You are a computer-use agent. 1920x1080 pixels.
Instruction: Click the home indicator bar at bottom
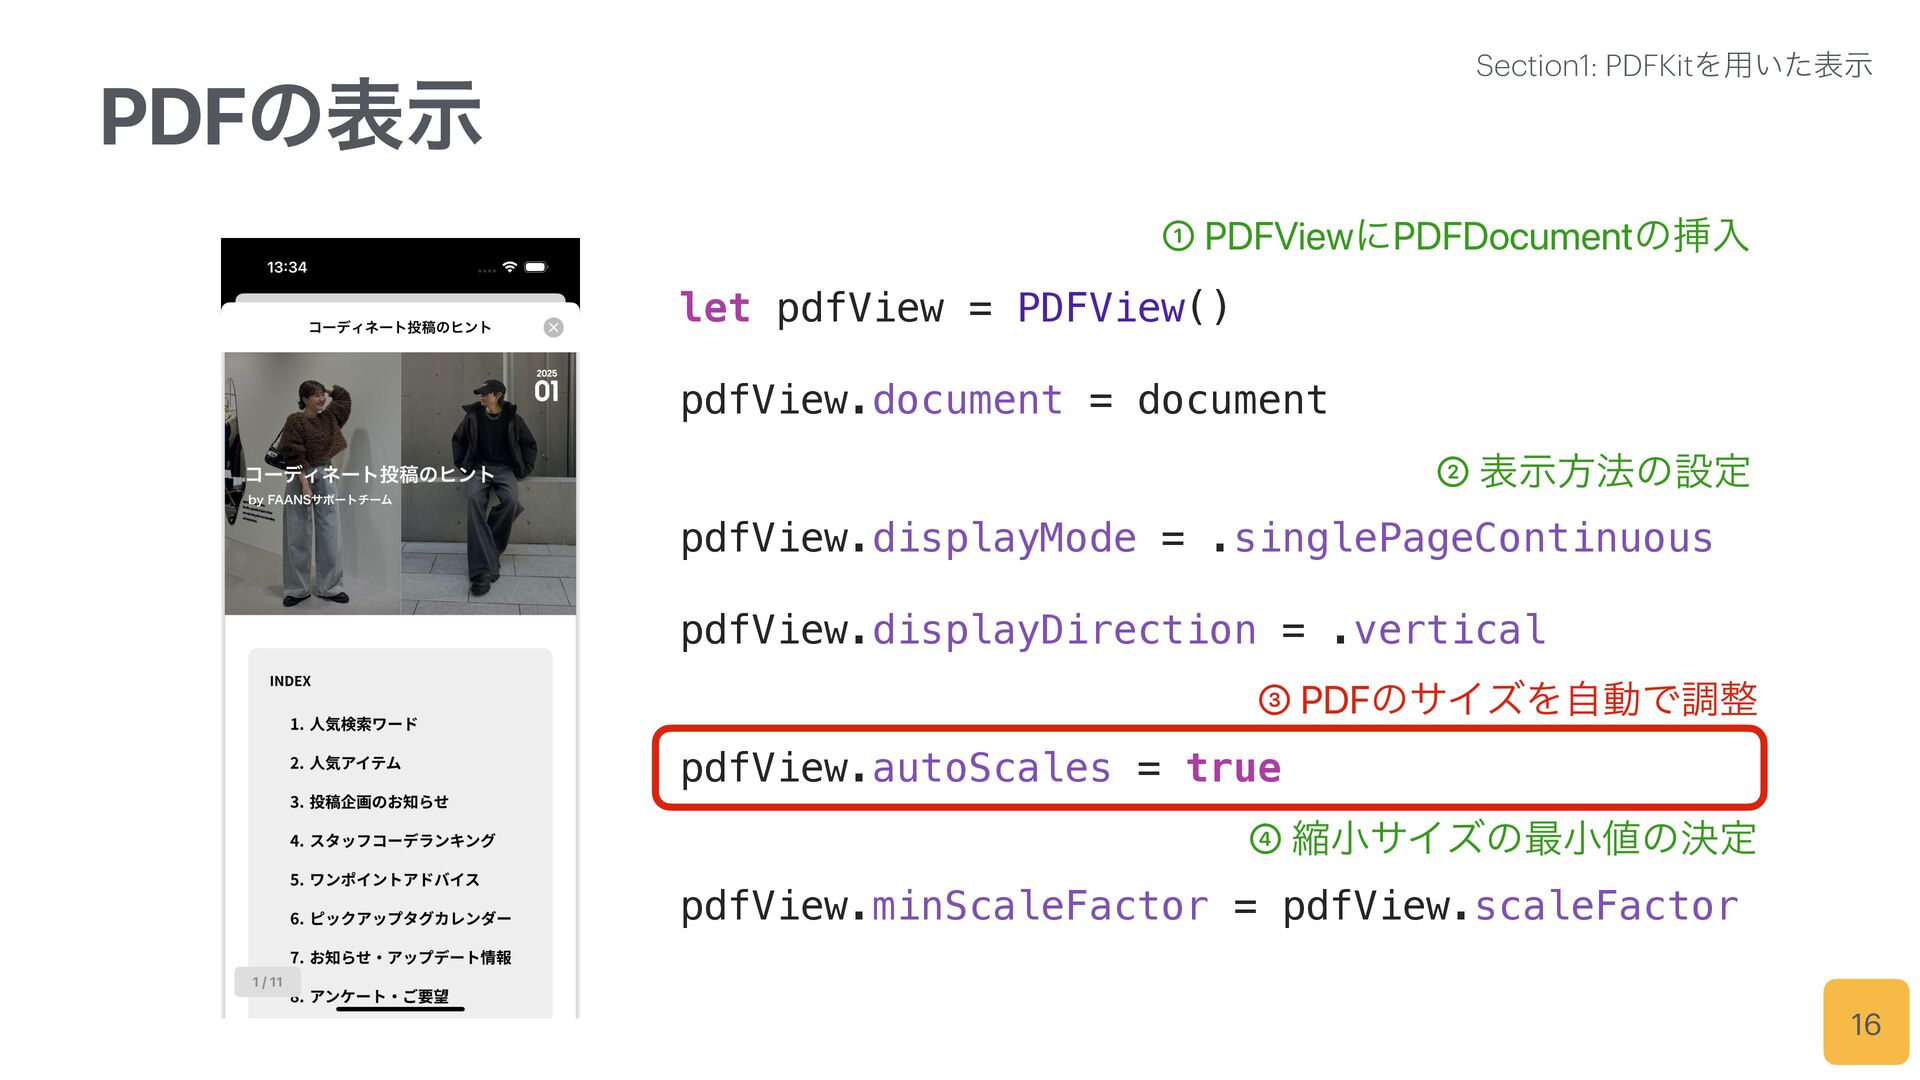[x=400, y=1009]
